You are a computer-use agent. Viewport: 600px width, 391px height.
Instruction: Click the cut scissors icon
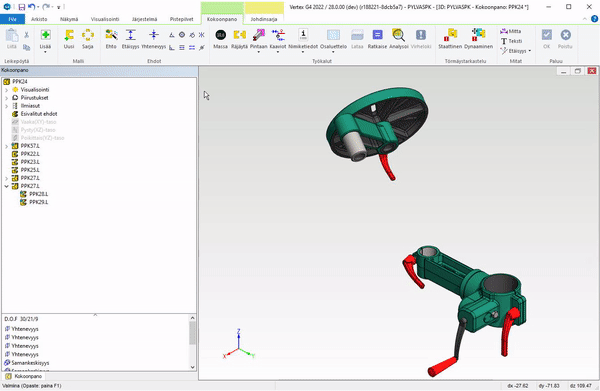pos(26,35)
